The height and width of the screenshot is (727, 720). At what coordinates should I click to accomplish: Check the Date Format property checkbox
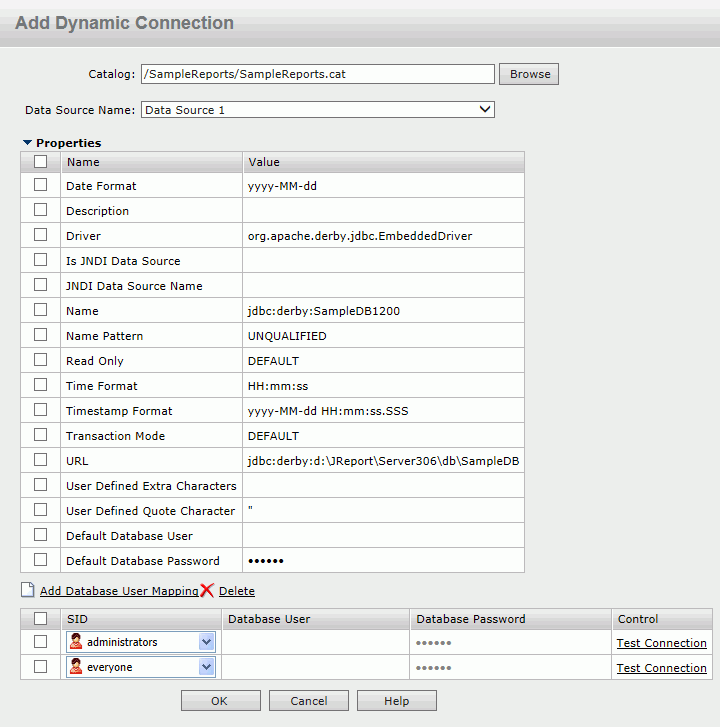pyautogui.click(x=40, y=185)
